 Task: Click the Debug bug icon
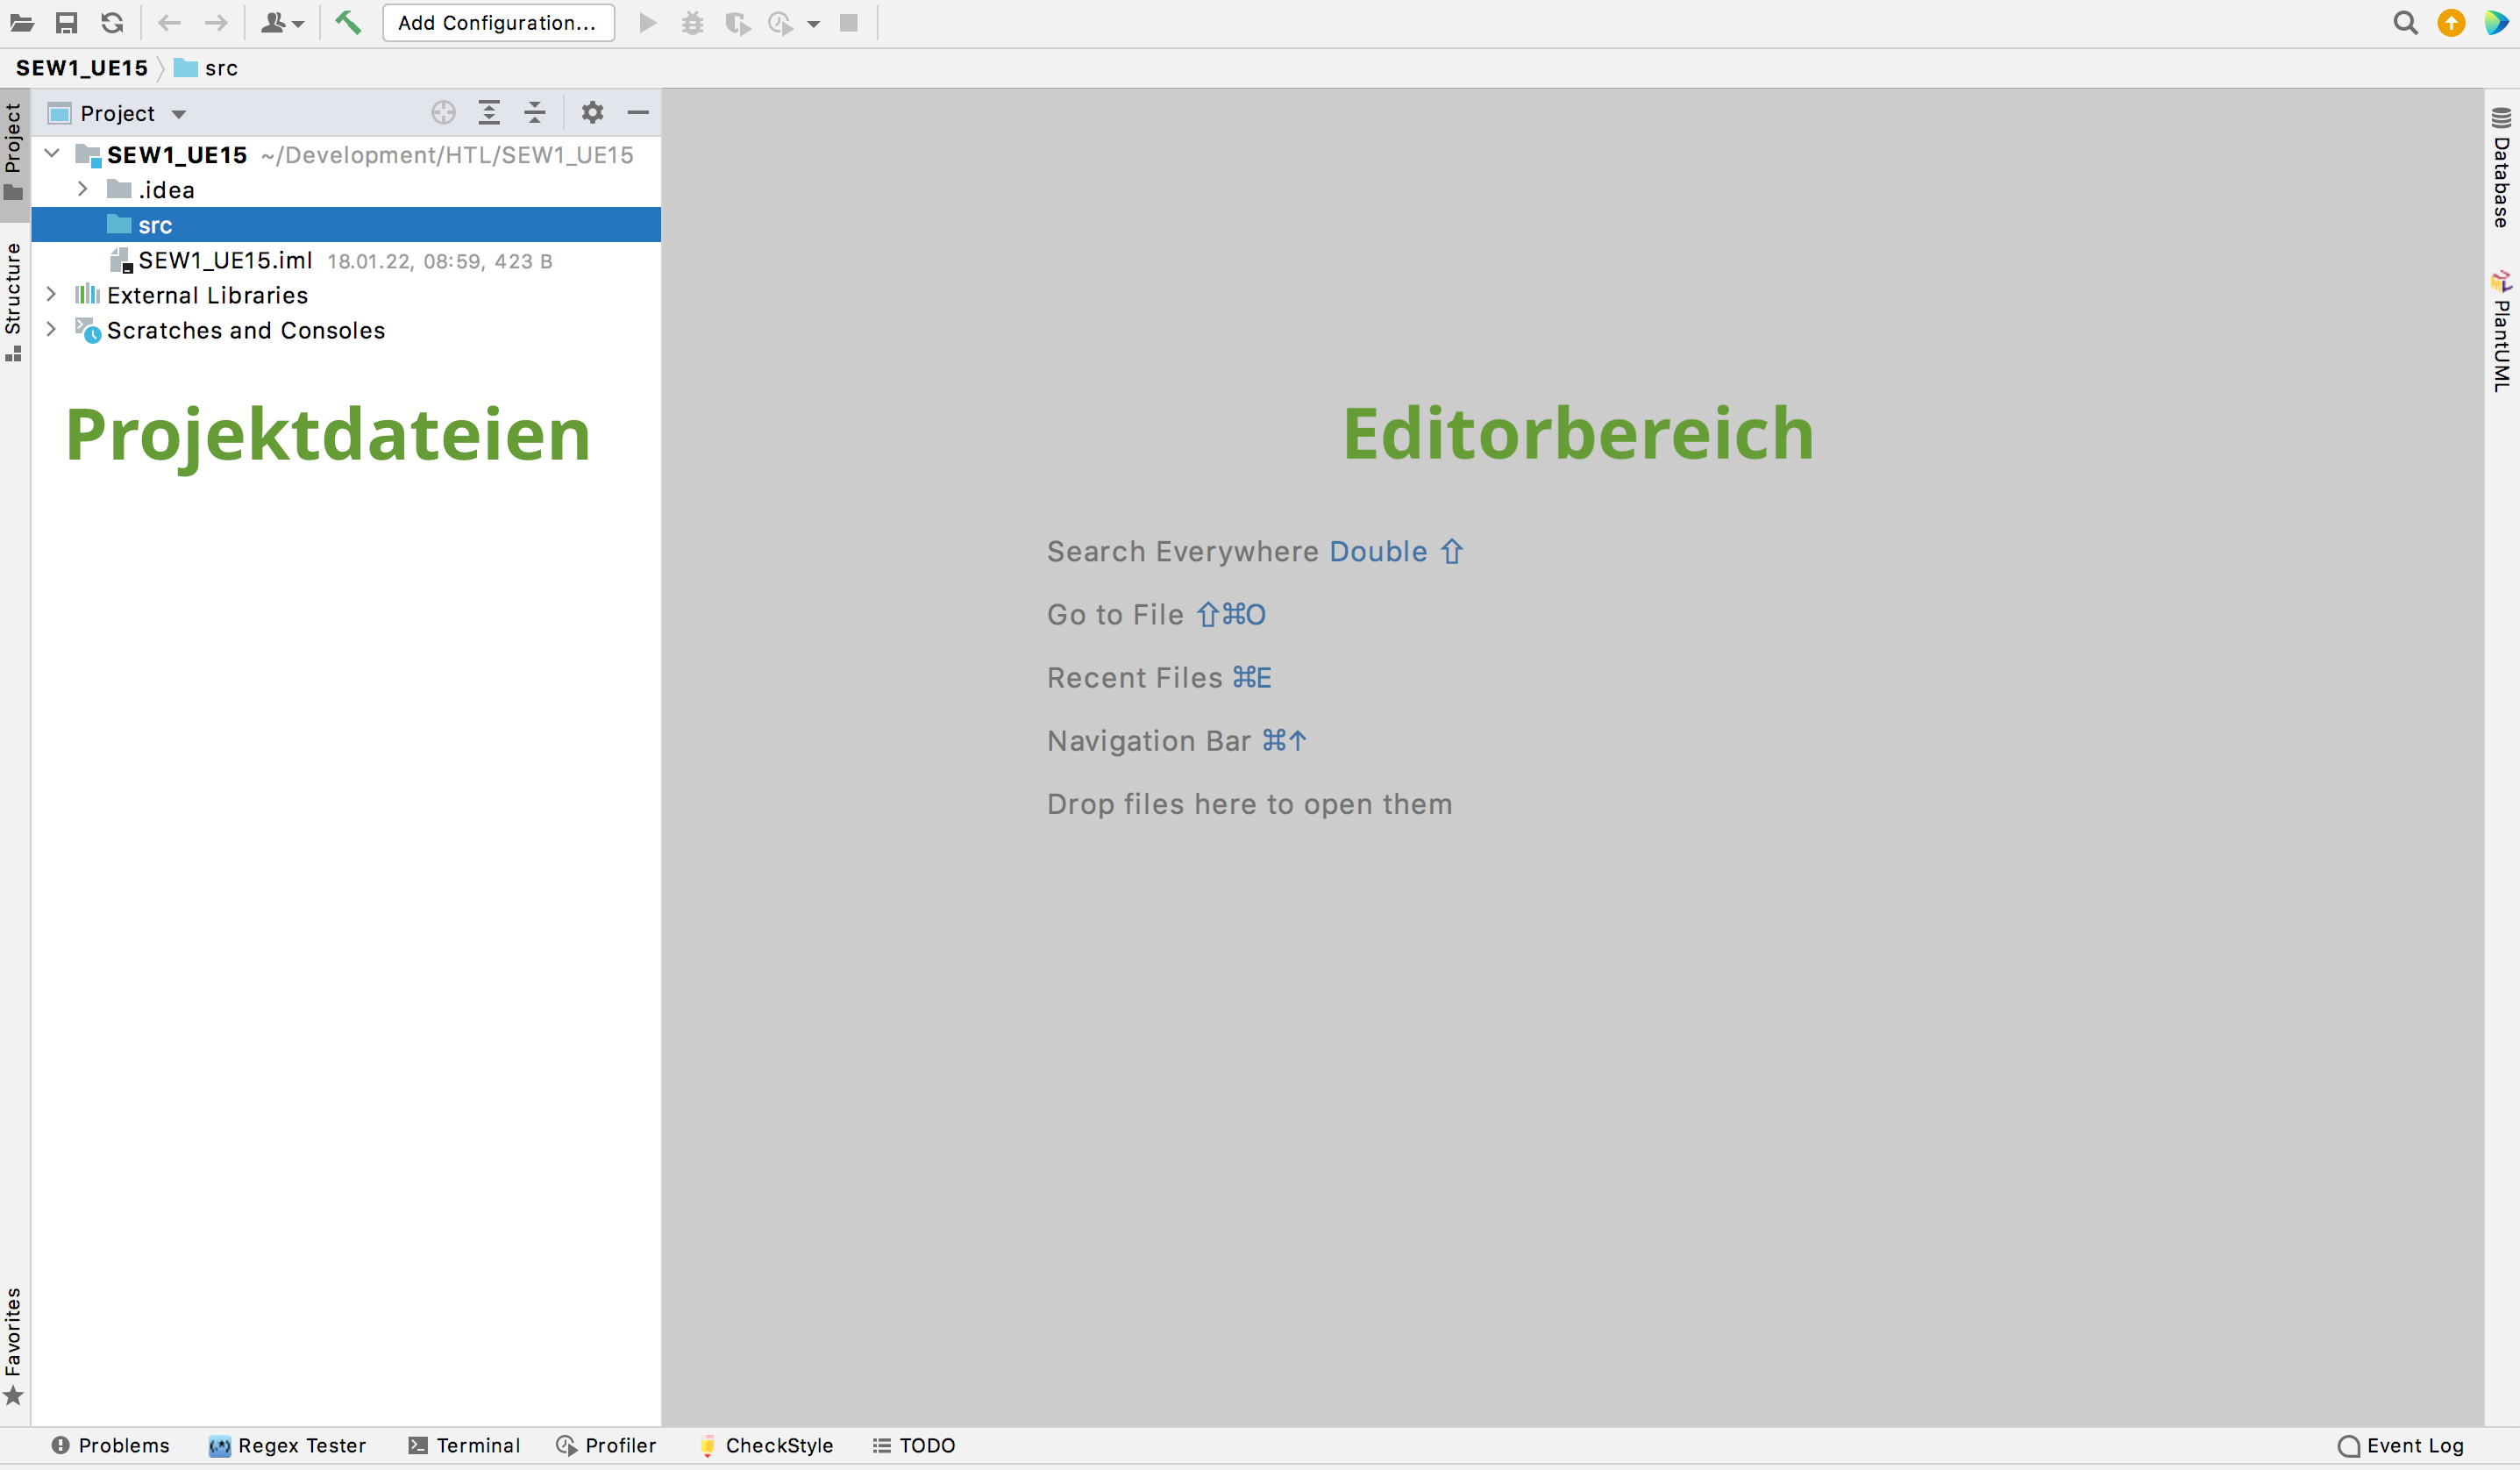[692, 22]
